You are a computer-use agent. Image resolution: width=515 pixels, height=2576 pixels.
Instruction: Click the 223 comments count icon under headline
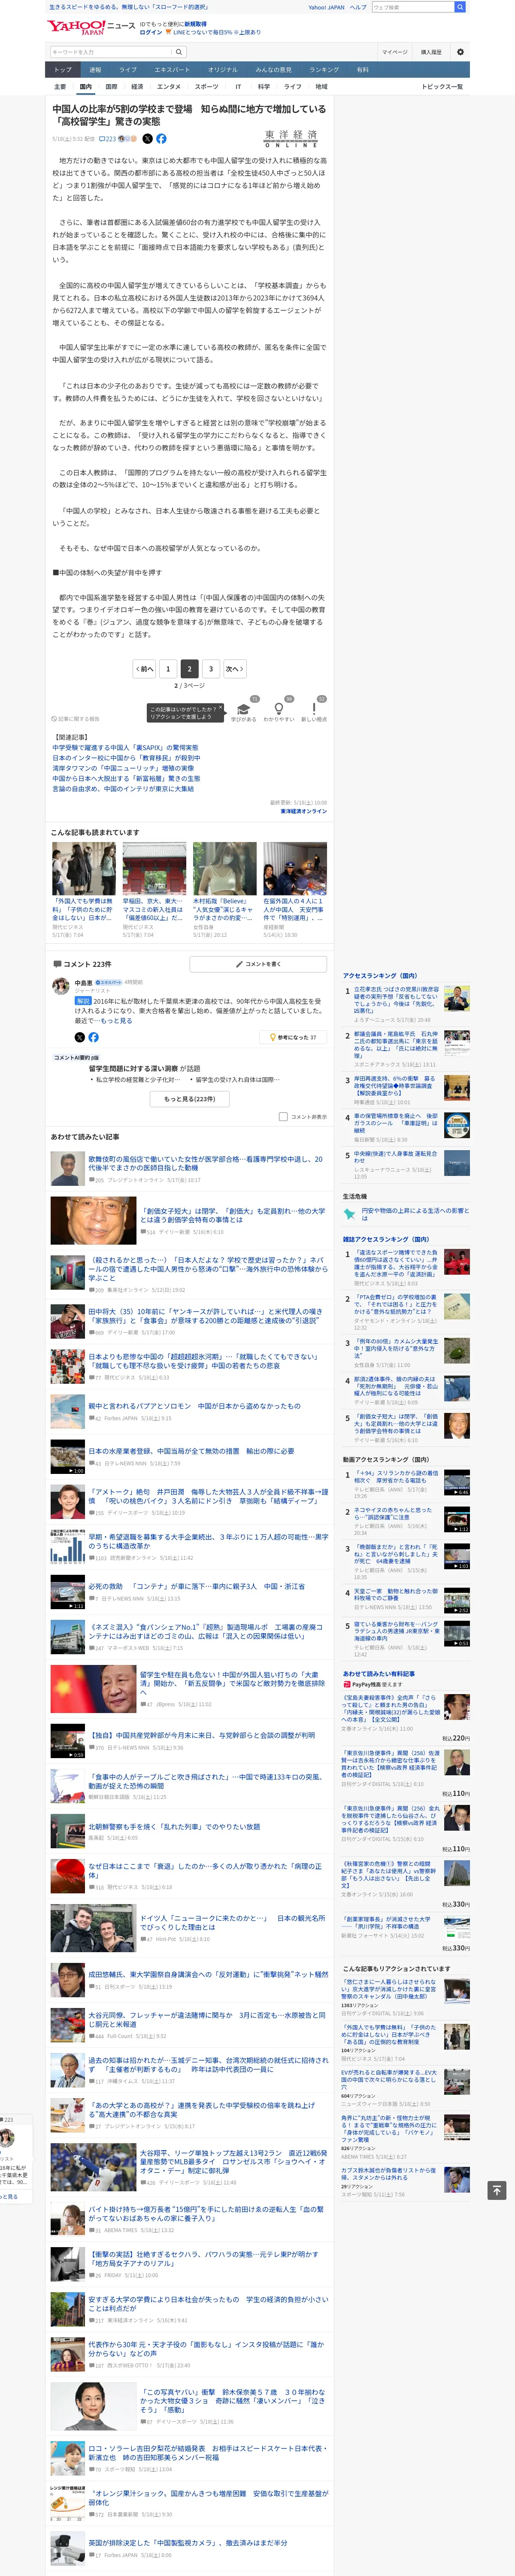[x=108, y=139]
